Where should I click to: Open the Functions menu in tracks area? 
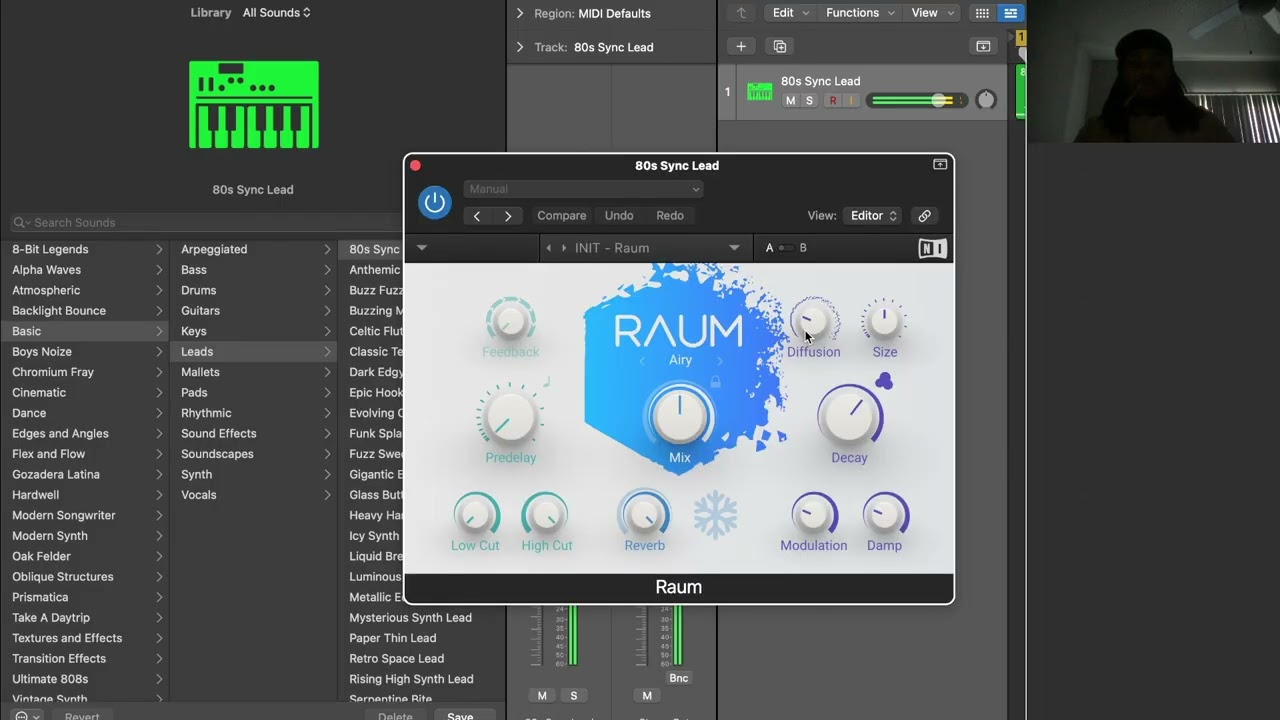coord(859,13)
